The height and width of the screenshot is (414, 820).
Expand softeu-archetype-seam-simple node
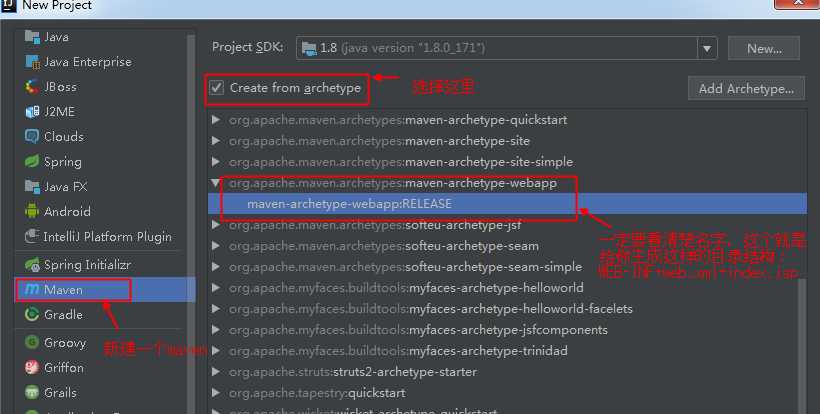point(215,267)
